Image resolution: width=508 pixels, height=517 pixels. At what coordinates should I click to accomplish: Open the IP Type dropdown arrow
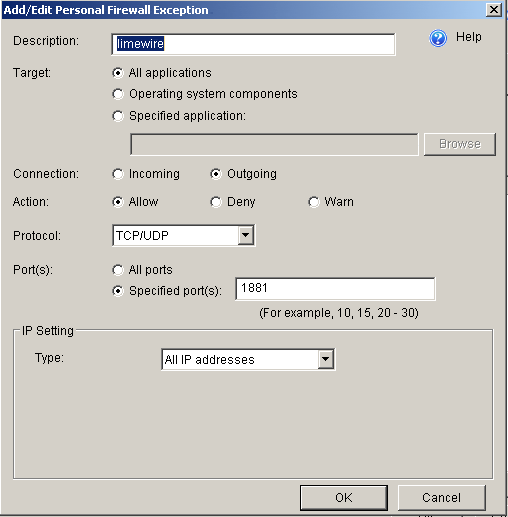pyautogui.click(x=326, y=359)
